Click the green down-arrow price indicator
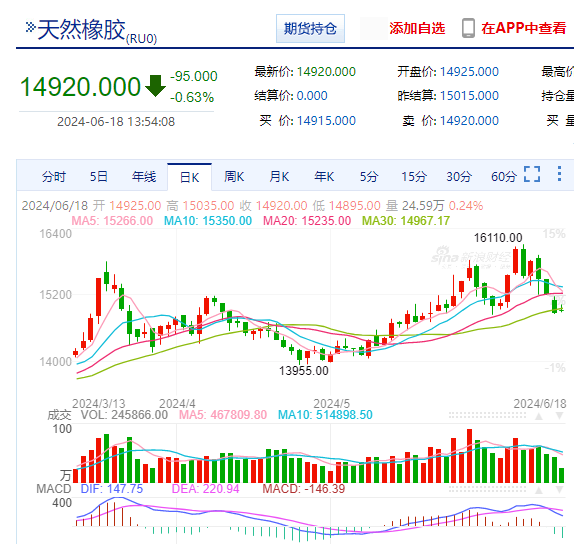 pyautogui.click(x=155, y=86)
